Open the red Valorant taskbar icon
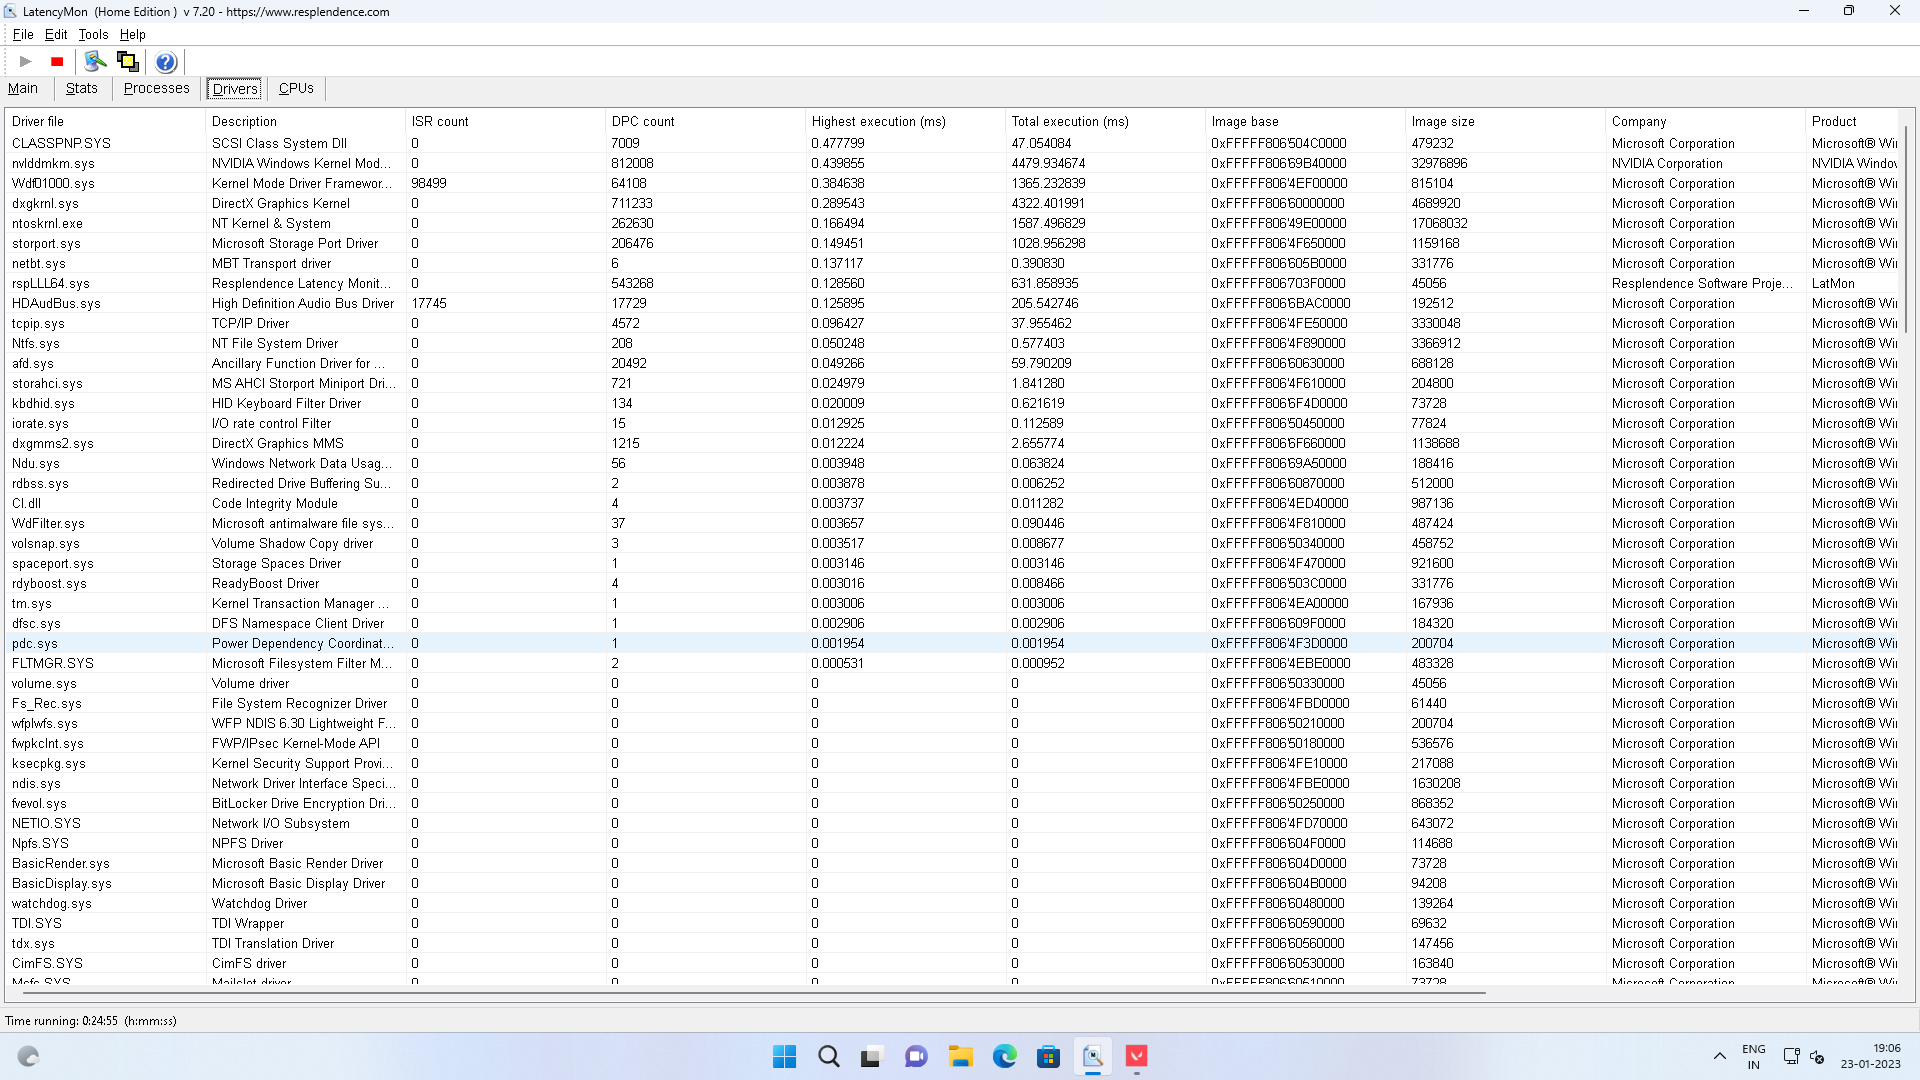Viewport: 1920px width, 1080px height. [1136, 1056]
